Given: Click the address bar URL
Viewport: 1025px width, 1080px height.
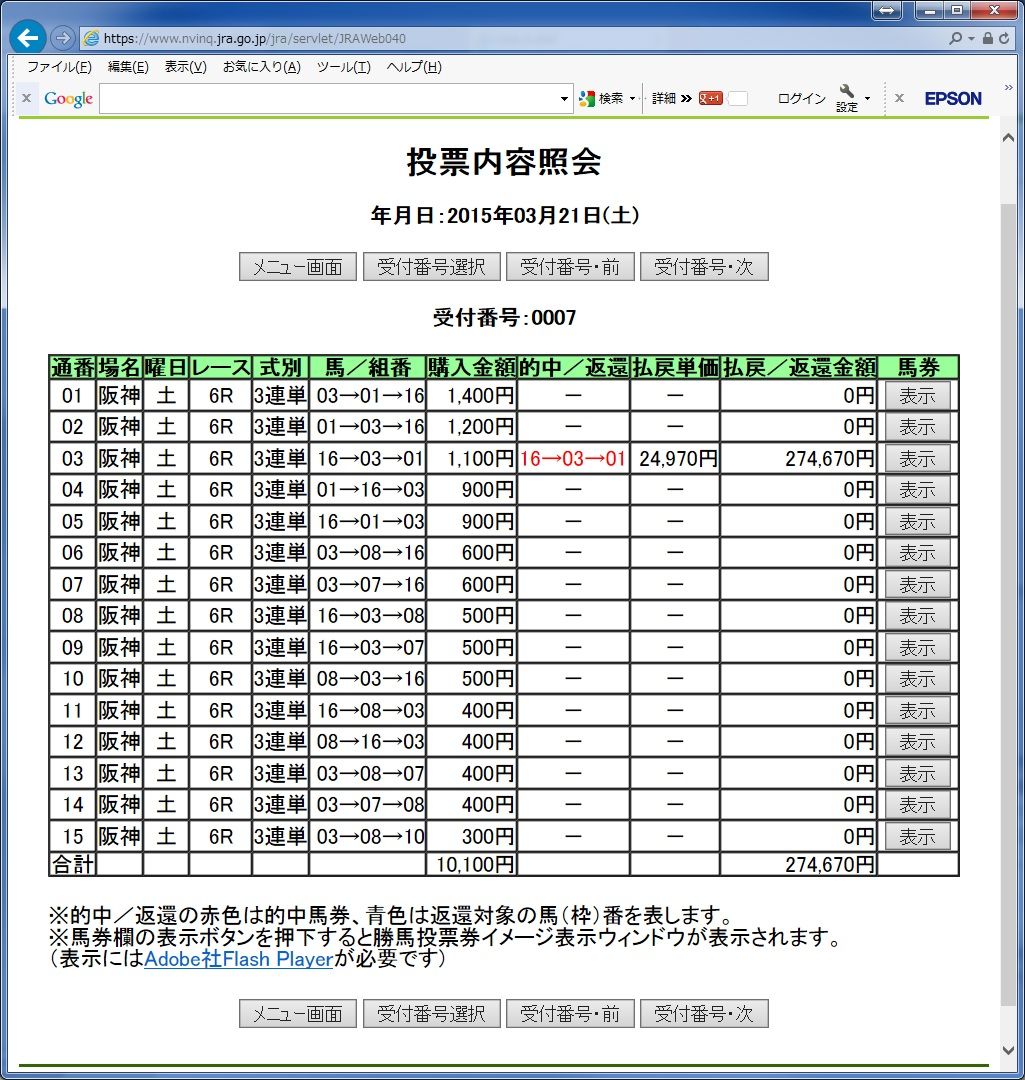Looking at the screenshot, I should [254, 39].
